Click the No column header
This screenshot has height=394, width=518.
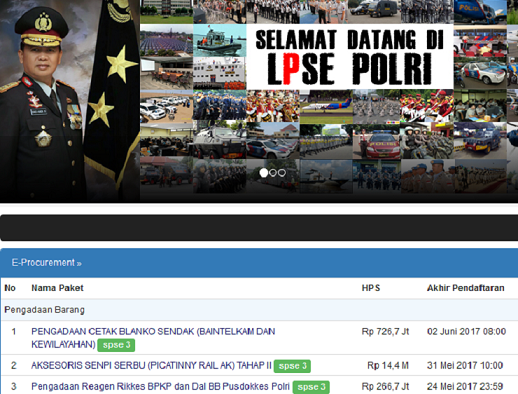(10, 288)
